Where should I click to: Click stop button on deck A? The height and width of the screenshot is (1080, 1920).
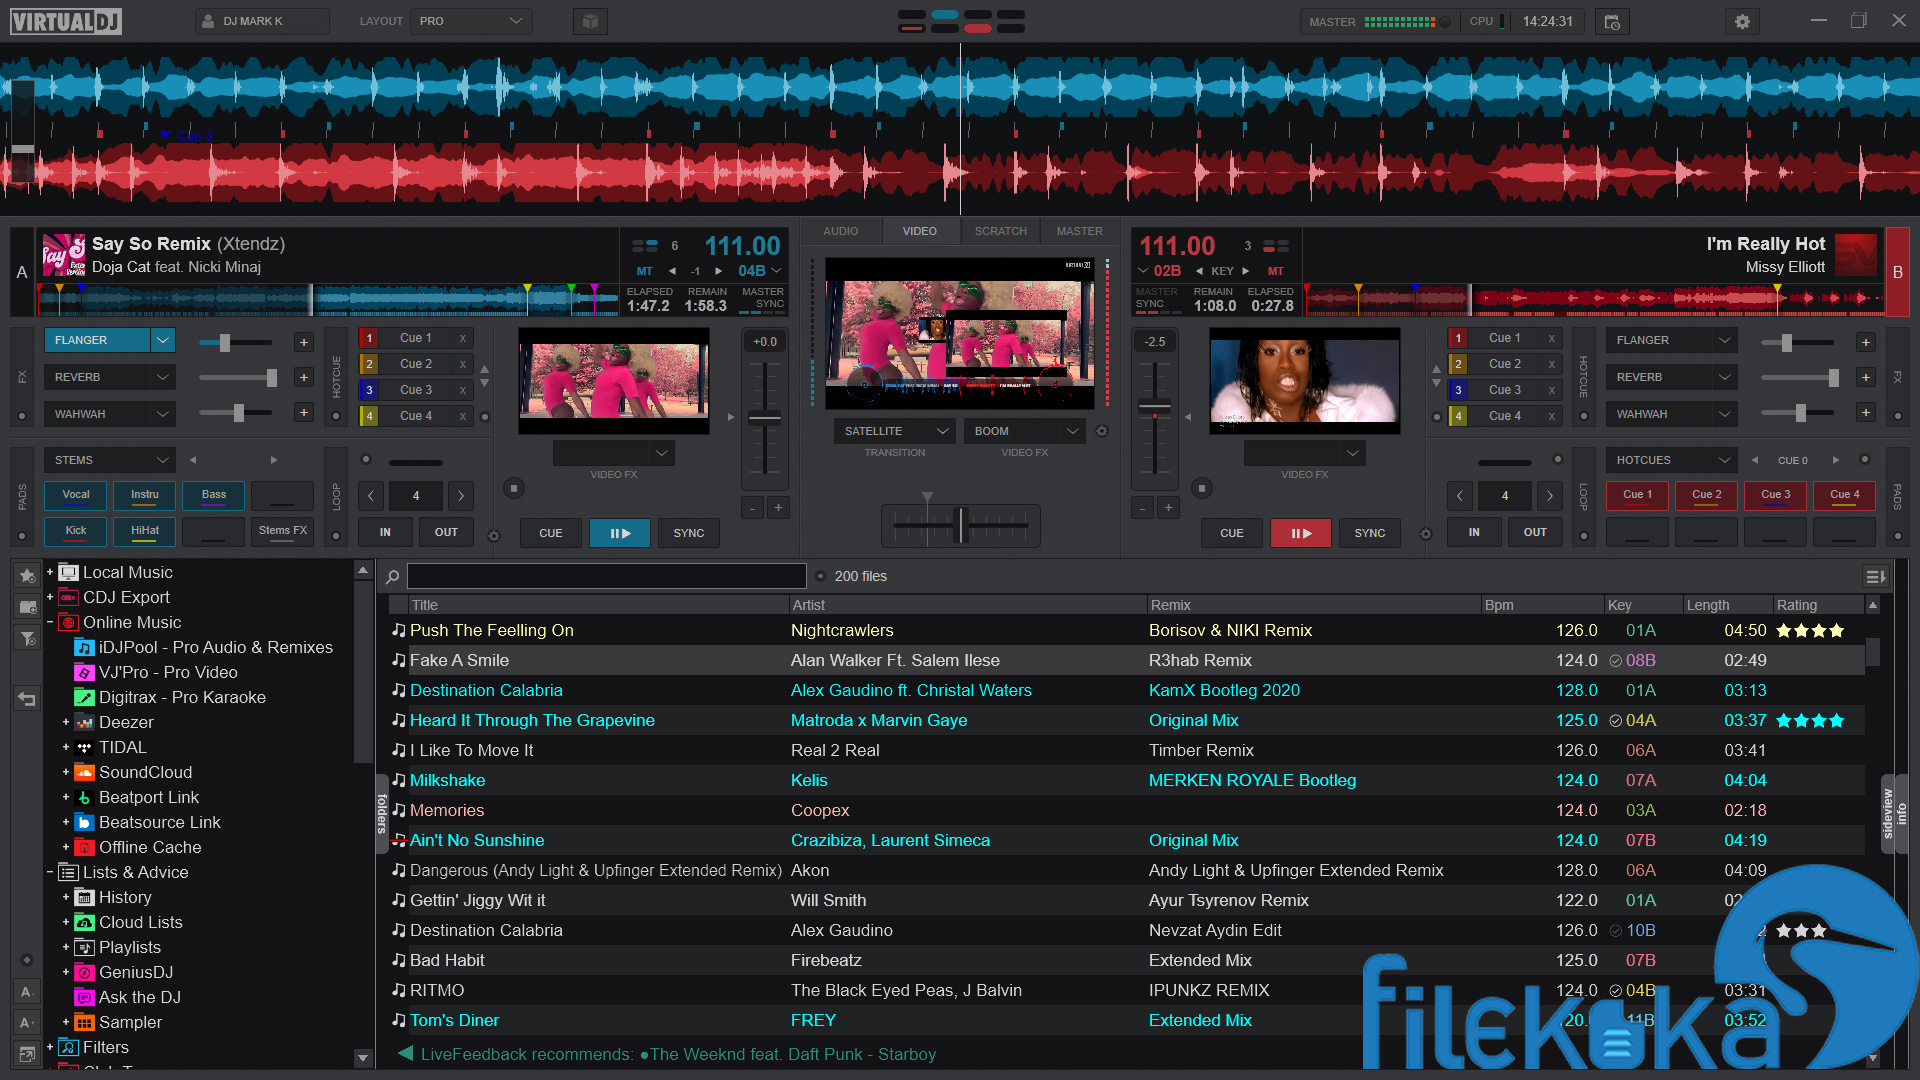click(514, 488)
